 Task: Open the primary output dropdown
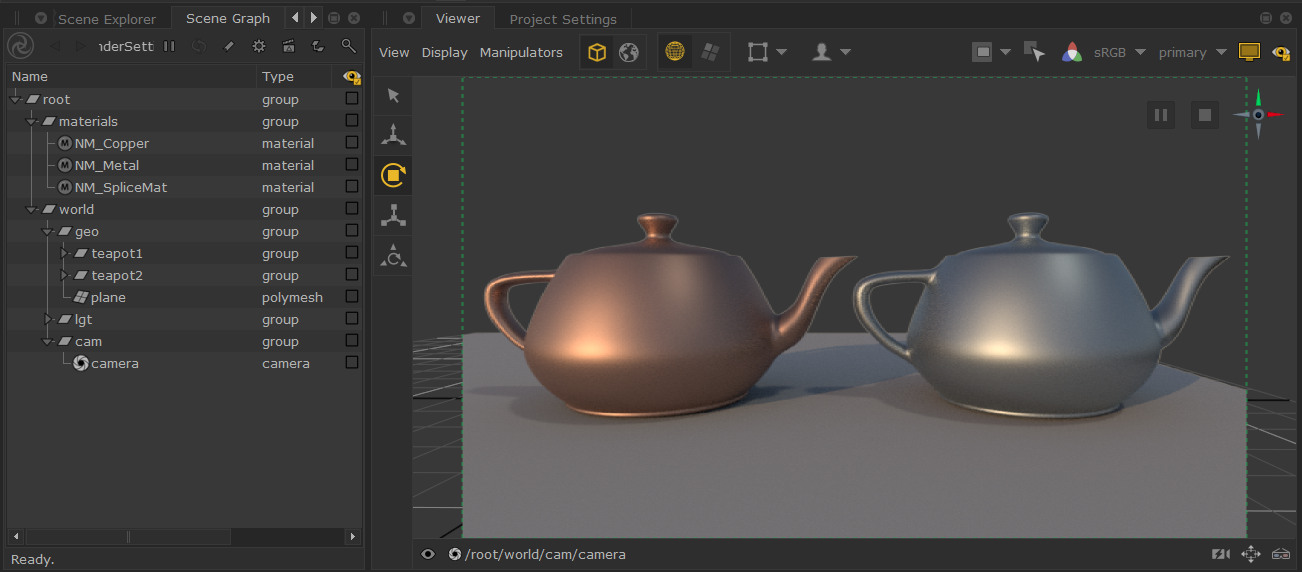coord(1192,52)
